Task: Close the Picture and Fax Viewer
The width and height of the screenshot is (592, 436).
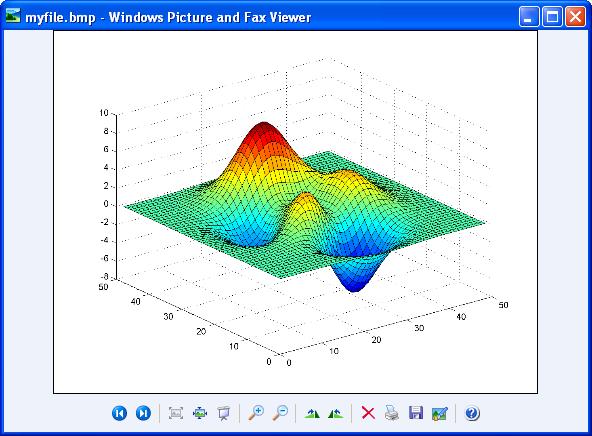Action: tap(575, 17)
